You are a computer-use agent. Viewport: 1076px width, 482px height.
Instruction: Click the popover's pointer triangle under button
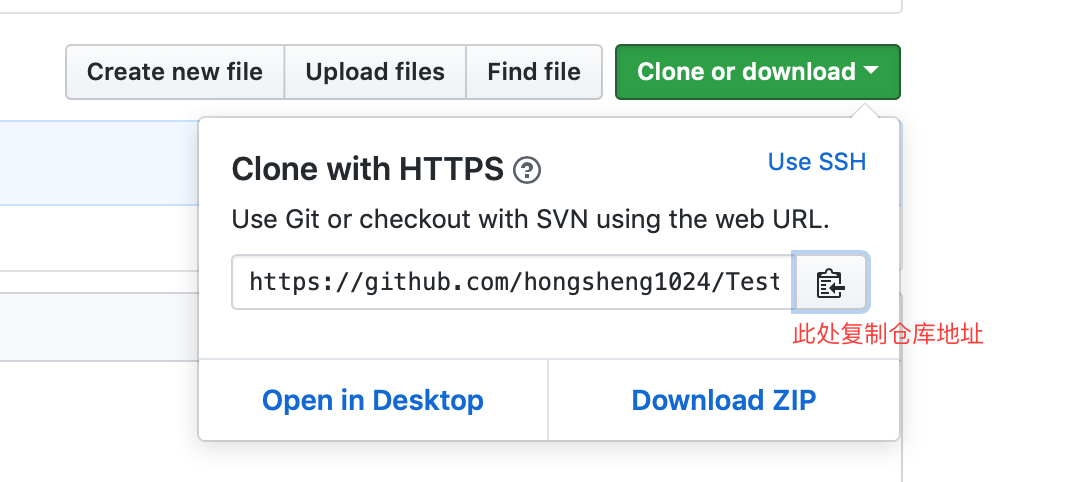pos(866,111)
